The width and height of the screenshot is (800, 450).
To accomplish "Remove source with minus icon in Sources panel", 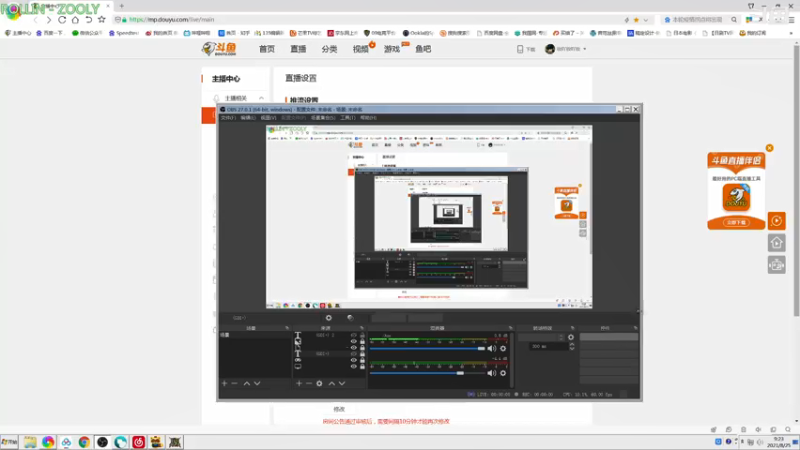I will [309, 383].
